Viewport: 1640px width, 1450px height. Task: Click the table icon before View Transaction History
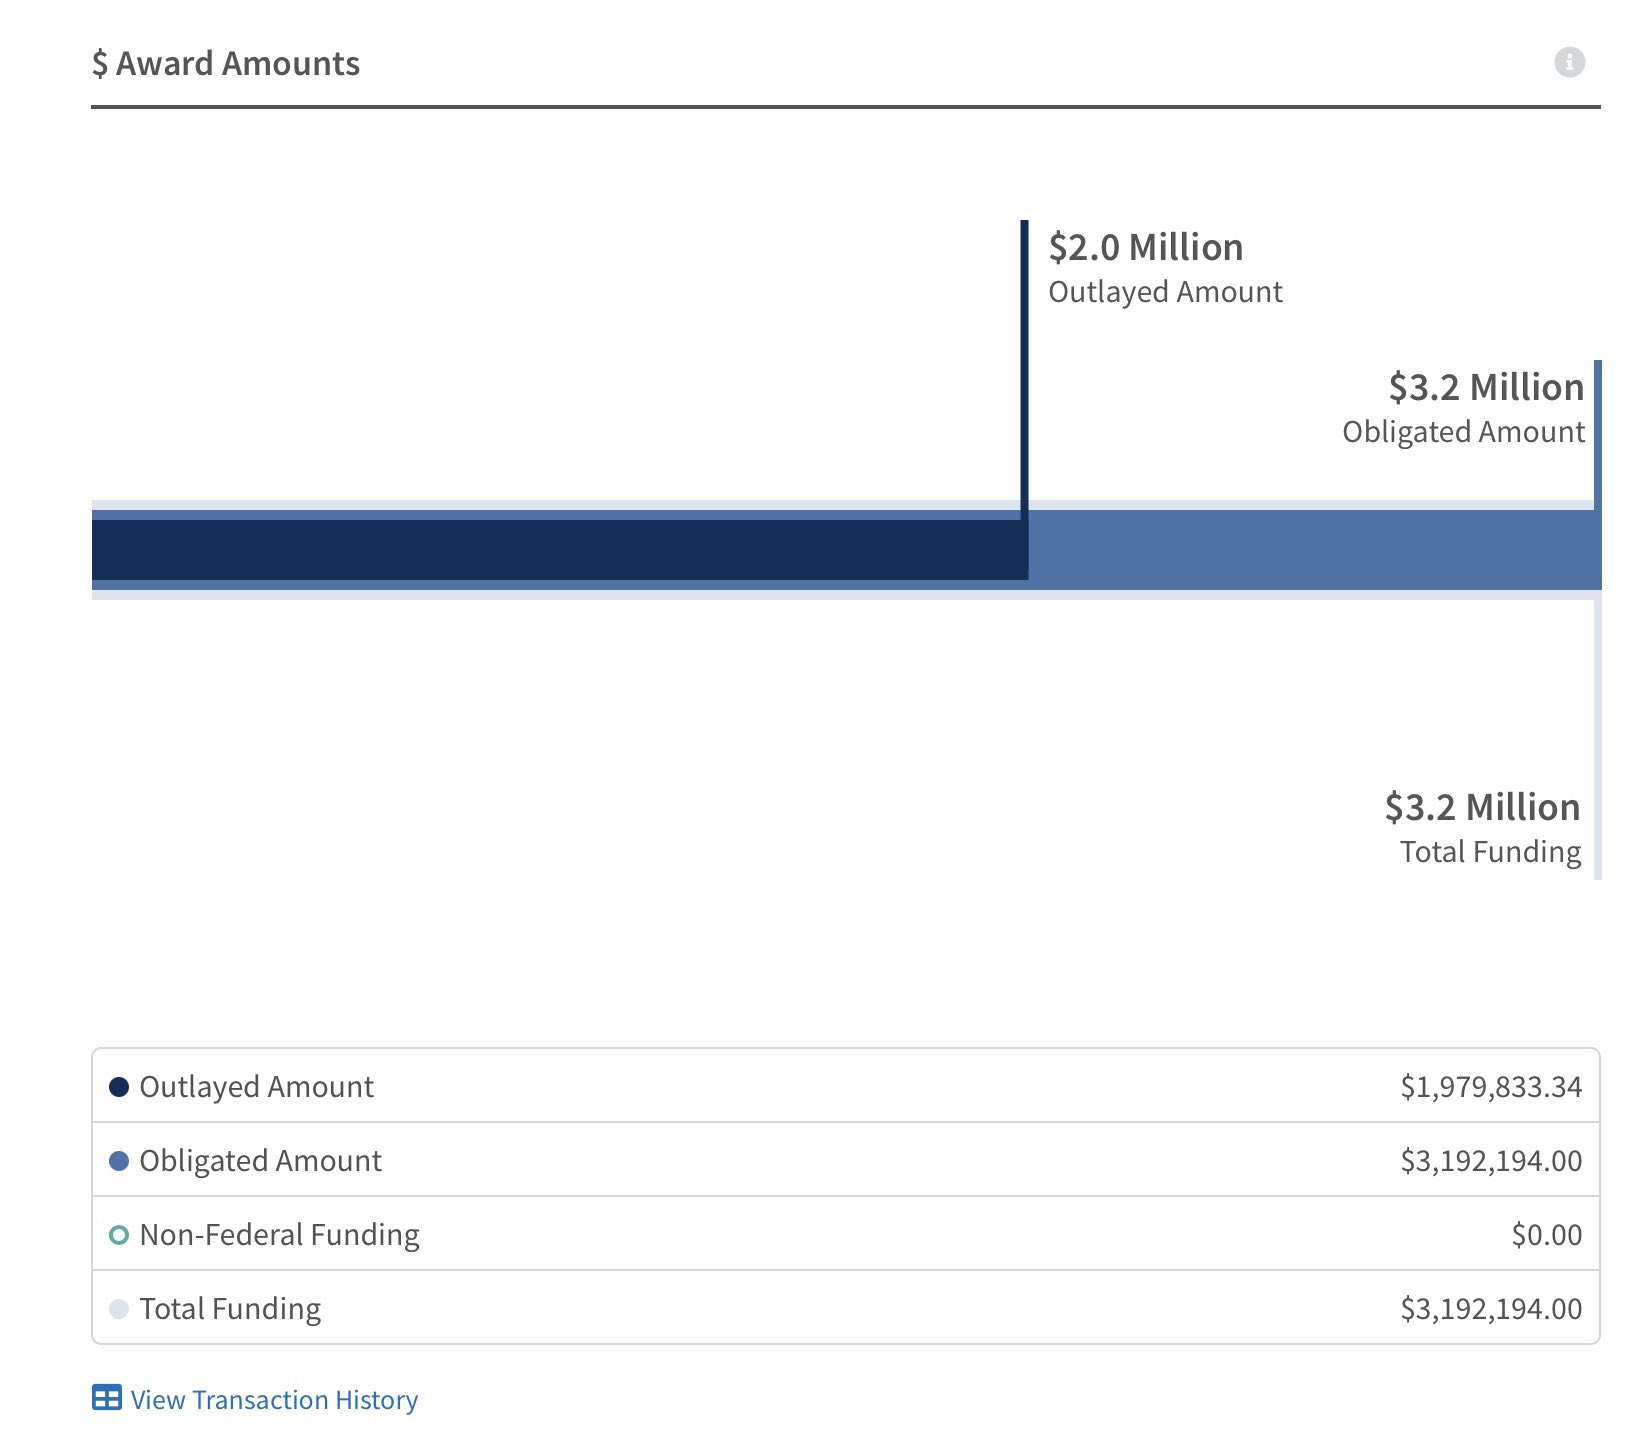107,1398
